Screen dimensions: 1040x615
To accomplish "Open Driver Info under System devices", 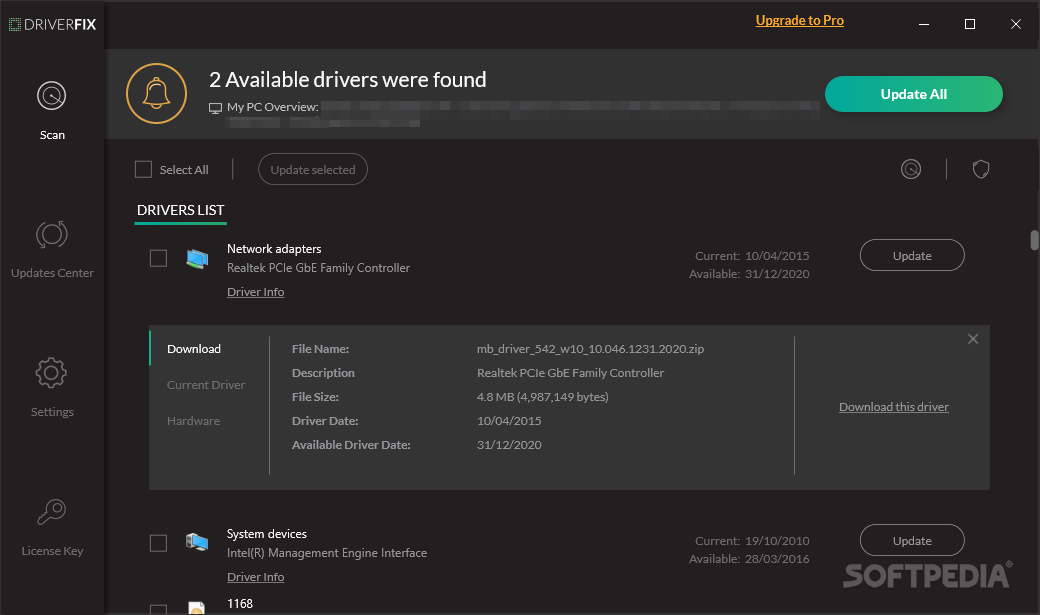I will pos(255,577).
